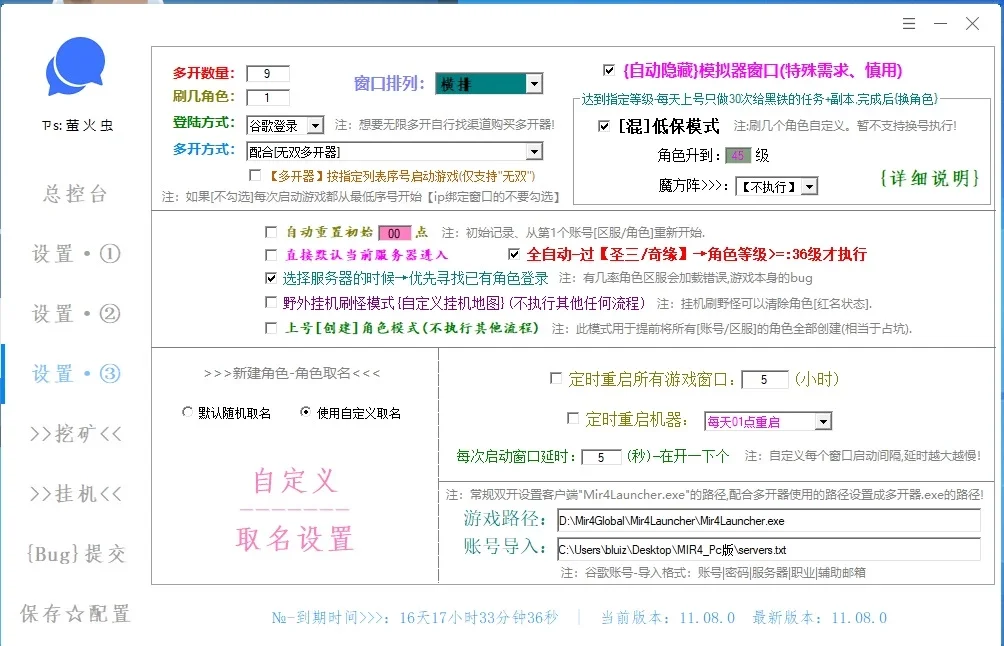Toggle 选择服务器的时候优先寻找已有角色登录 checkbox
Image resolution: width=1004 pixels, height=646 pixels.
271,278
